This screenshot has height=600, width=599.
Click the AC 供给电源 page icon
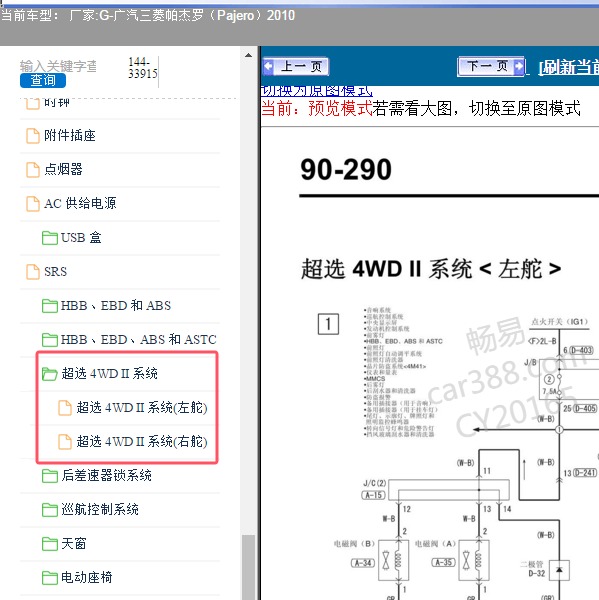(33, 204)
